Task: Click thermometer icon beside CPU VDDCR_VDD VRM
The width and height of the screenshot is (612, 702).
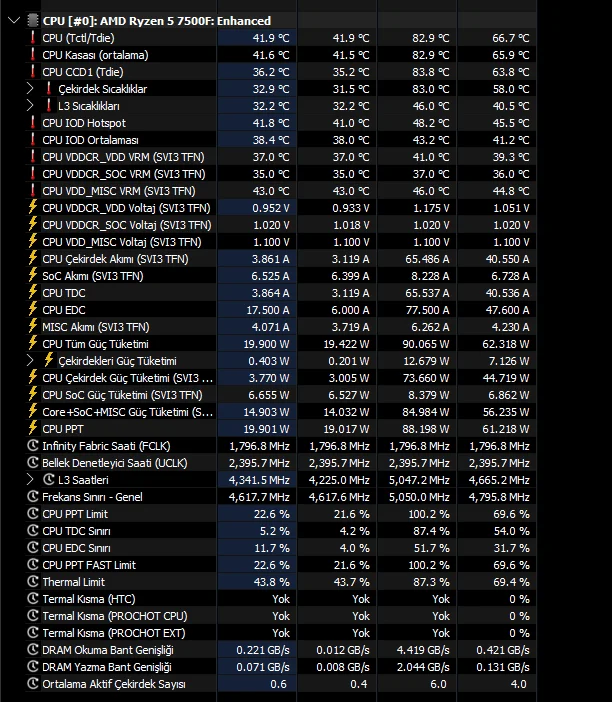Action: [33, 157]
